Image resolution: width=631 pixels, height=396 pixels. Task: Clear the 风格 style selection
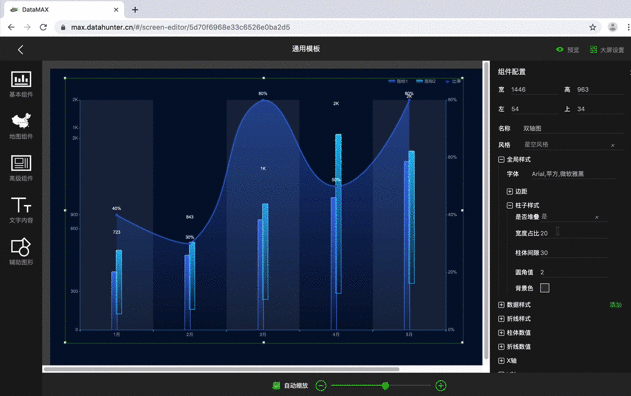click(612, 145)
